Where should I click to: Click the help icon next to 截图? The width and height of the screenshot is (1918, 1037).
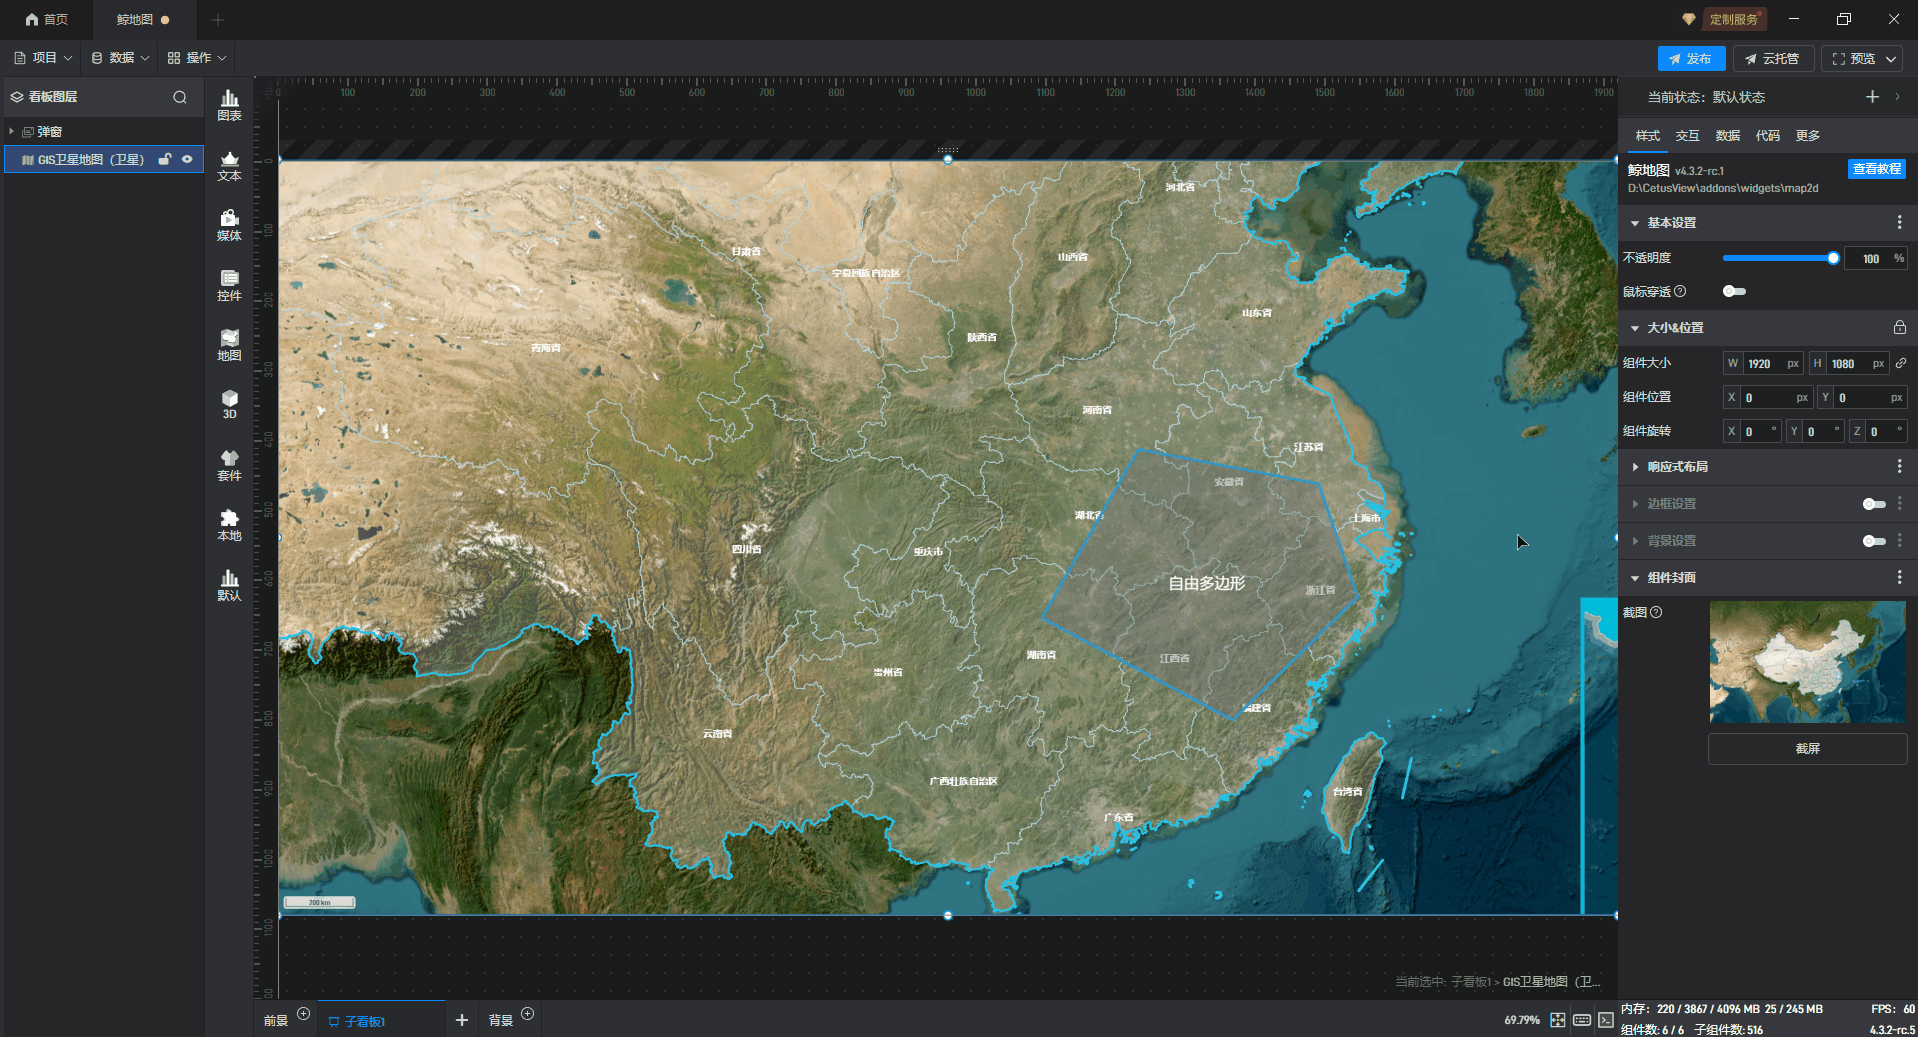[x=1656, y=613]
